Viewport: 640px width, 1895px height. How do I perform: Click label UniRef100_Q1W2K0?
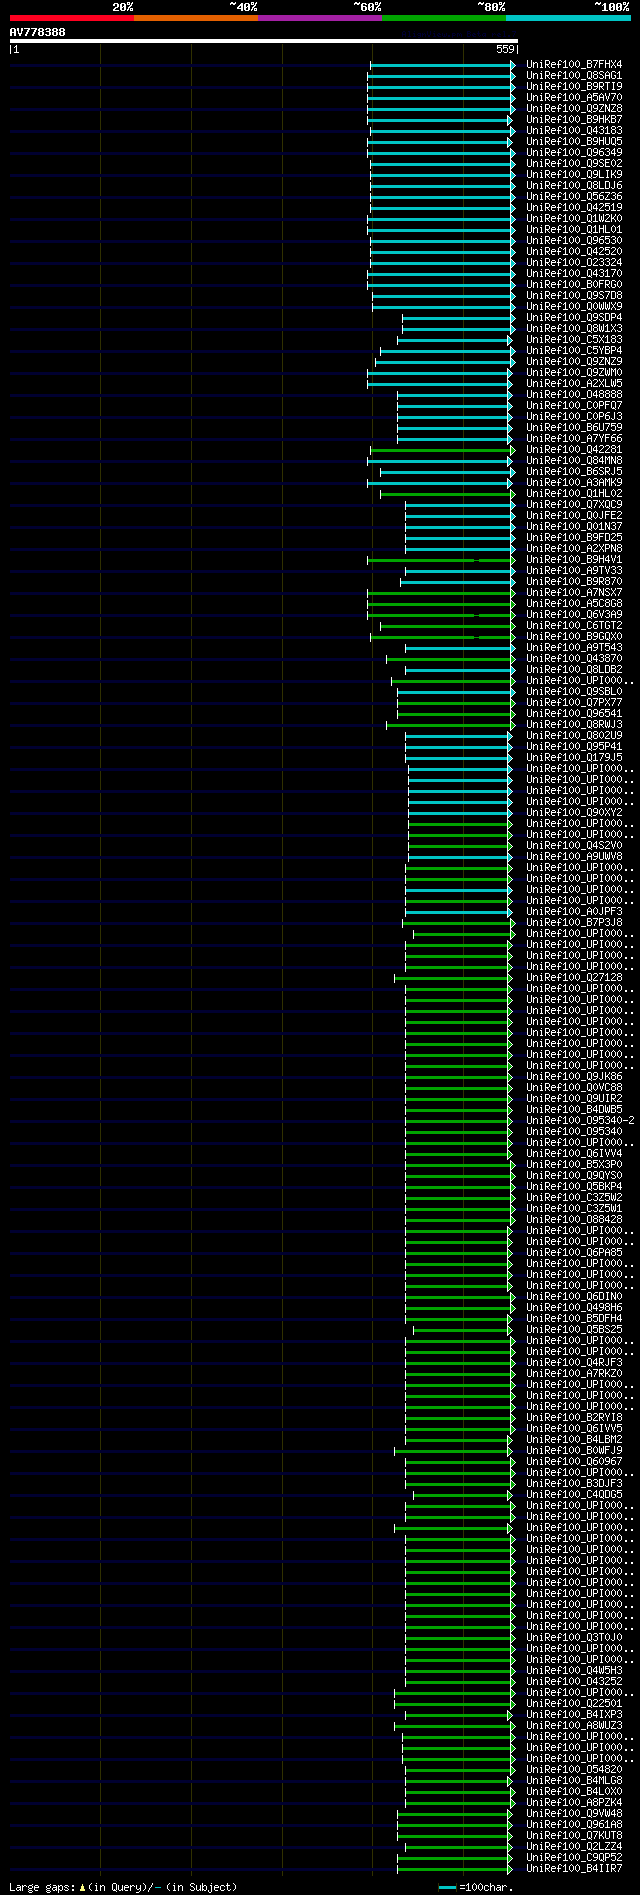[x=574, y=219]
